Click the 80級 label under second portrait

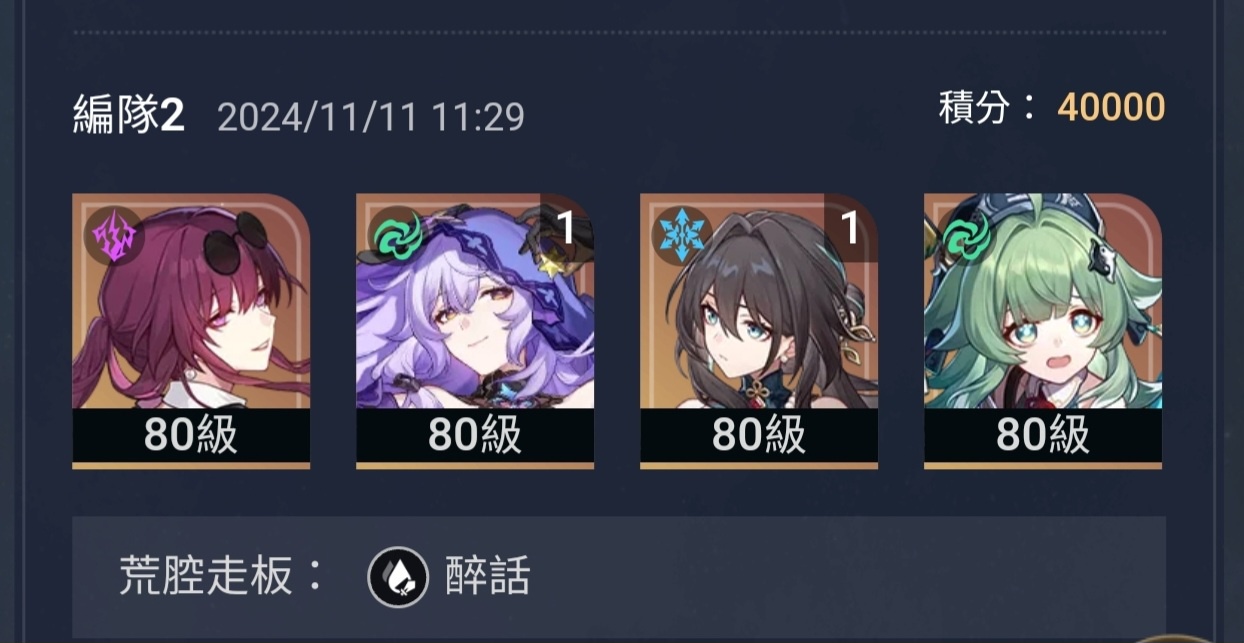tap(475, 435)
